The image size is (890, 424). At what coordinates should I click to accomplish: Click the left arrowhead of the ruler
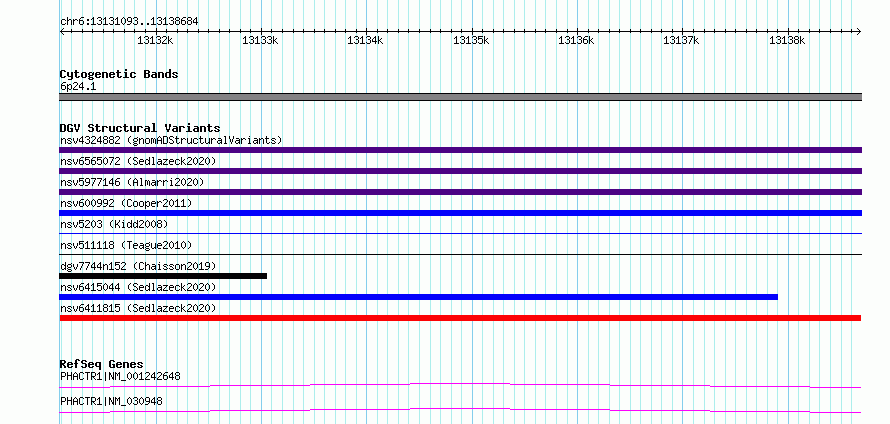(x=62, y=32)
